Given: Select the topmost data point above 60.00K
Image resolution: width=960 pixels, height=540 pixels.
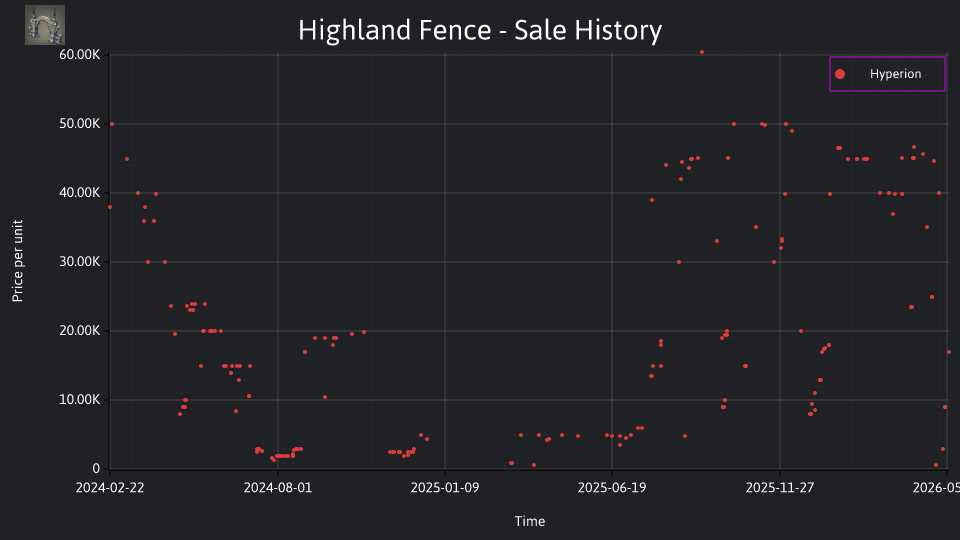Looking at the screenshot, I should [x=702, y=53].
